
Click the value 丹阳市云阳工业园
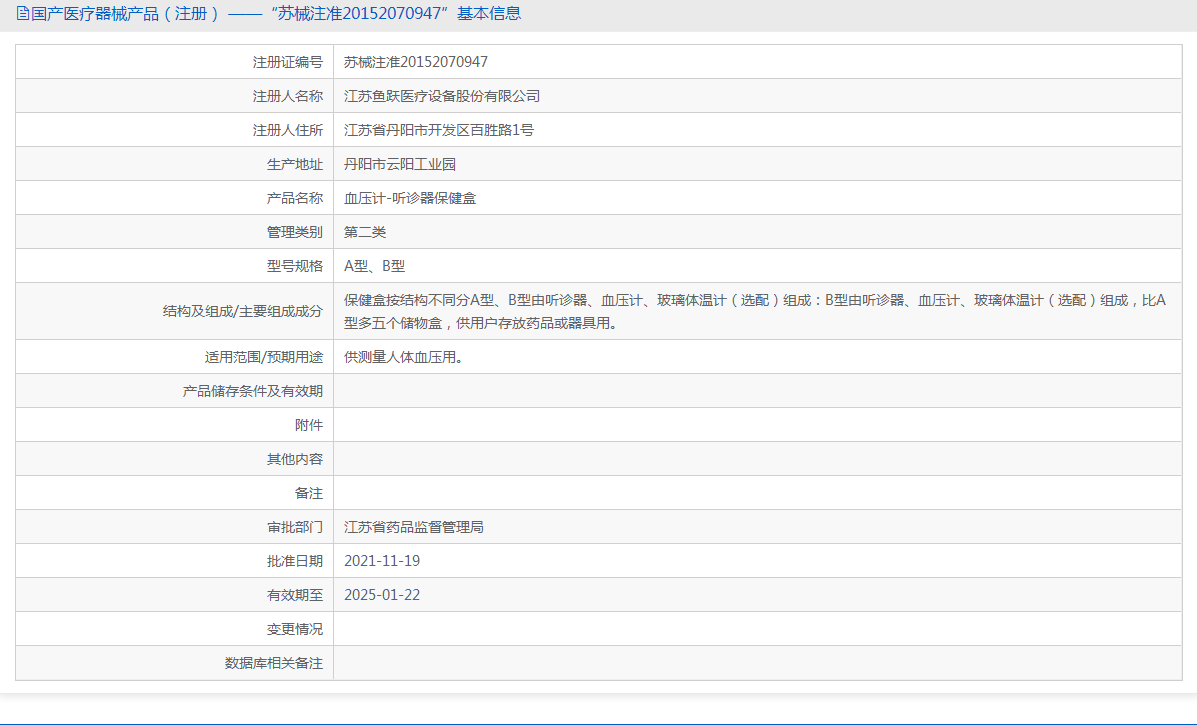click(x=400, y=164)
